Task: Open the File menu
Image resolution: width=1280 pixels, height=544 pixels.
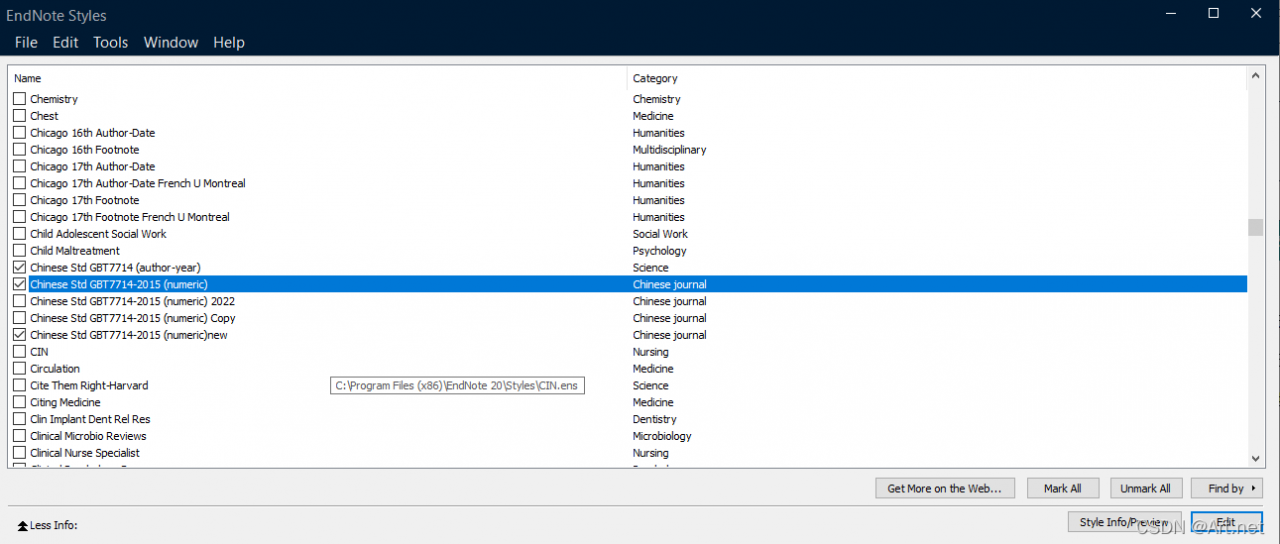Action: coord(26,42)
